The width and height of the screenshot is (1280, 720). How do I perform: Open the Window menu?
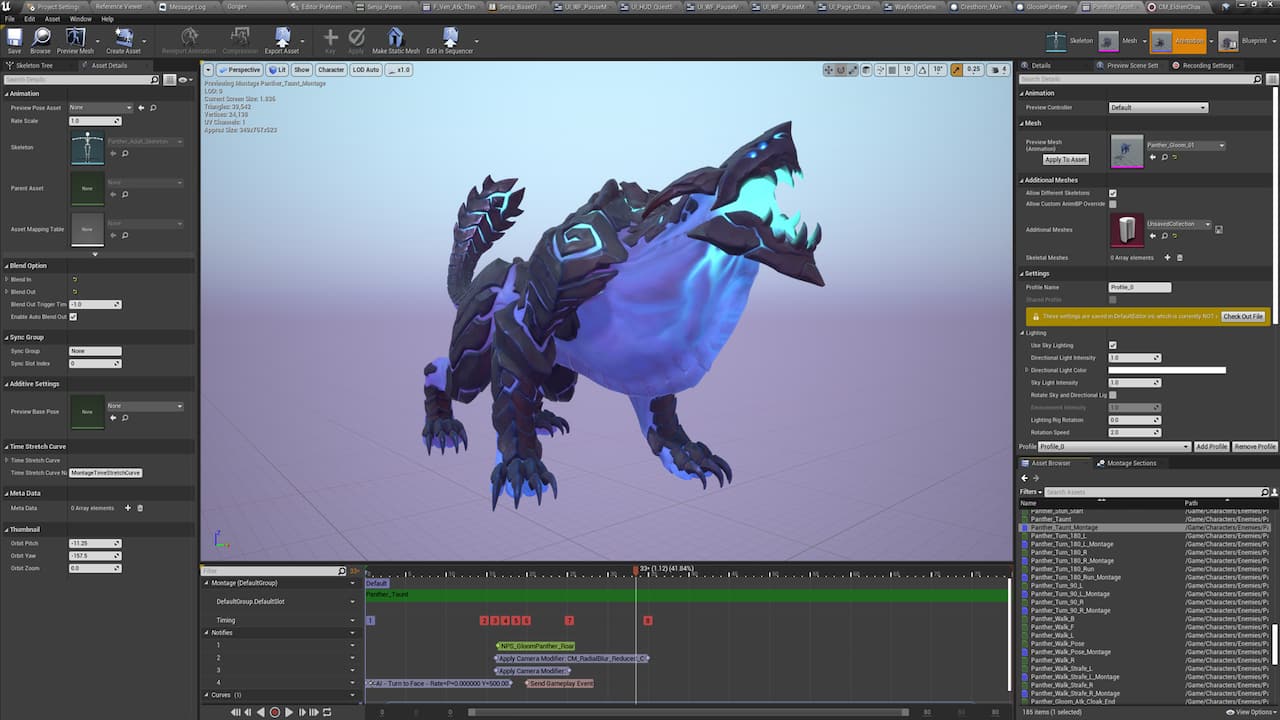pos(81,19)
